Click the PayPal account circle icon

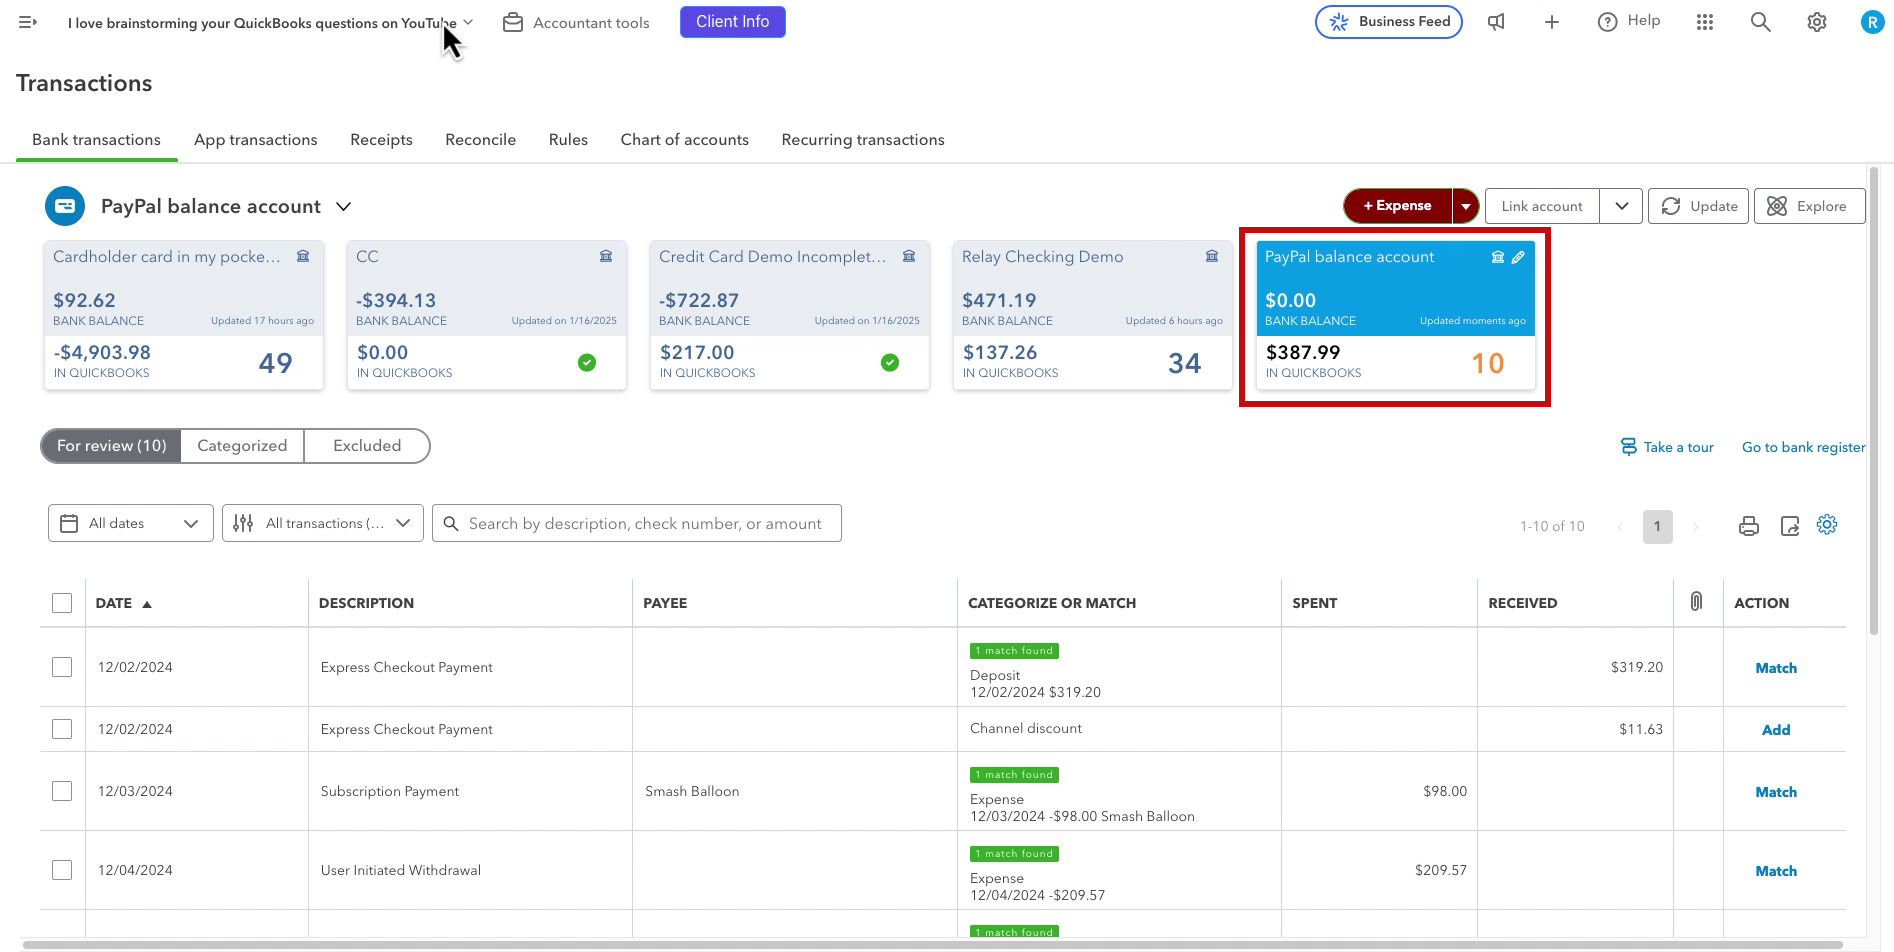pos(65,206)
